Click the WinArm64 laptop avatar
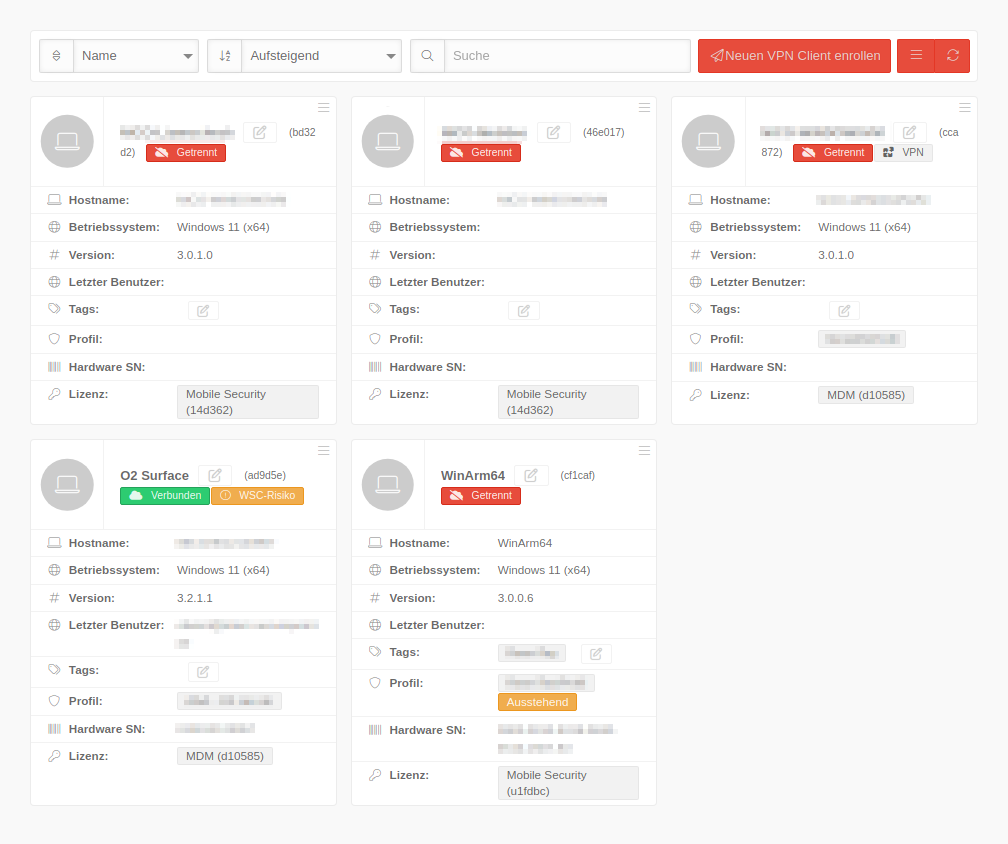 pyautogui.click(x=388, y=485)
